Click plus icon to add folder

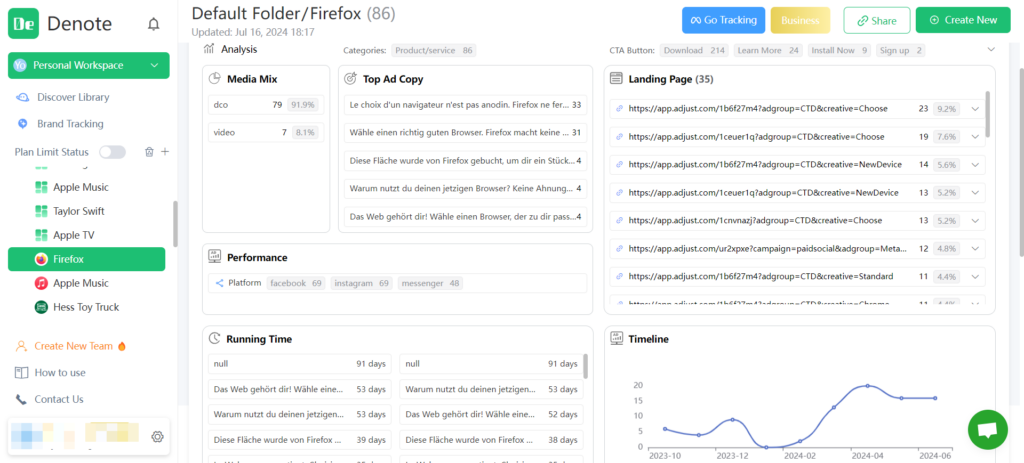tap(165, 152)
